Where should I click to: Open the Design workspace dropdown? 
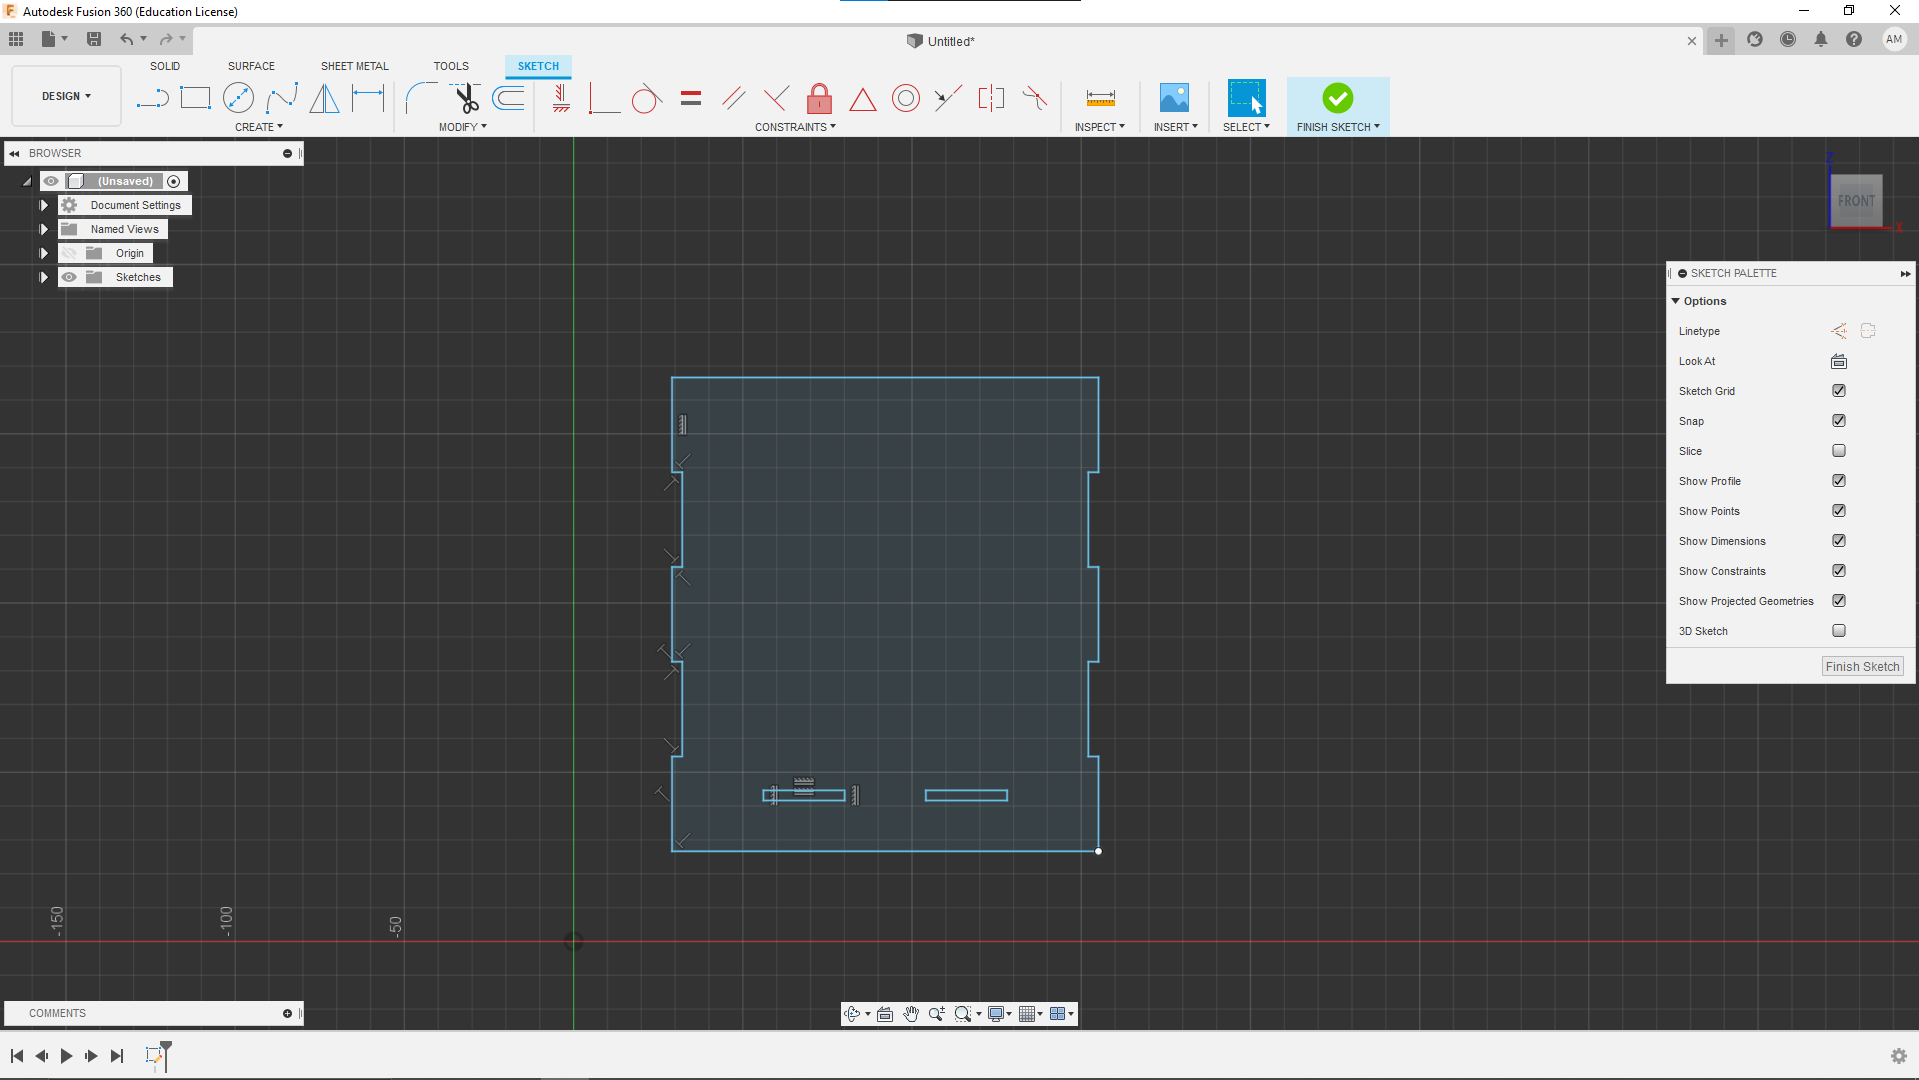(x=66, y=96)
